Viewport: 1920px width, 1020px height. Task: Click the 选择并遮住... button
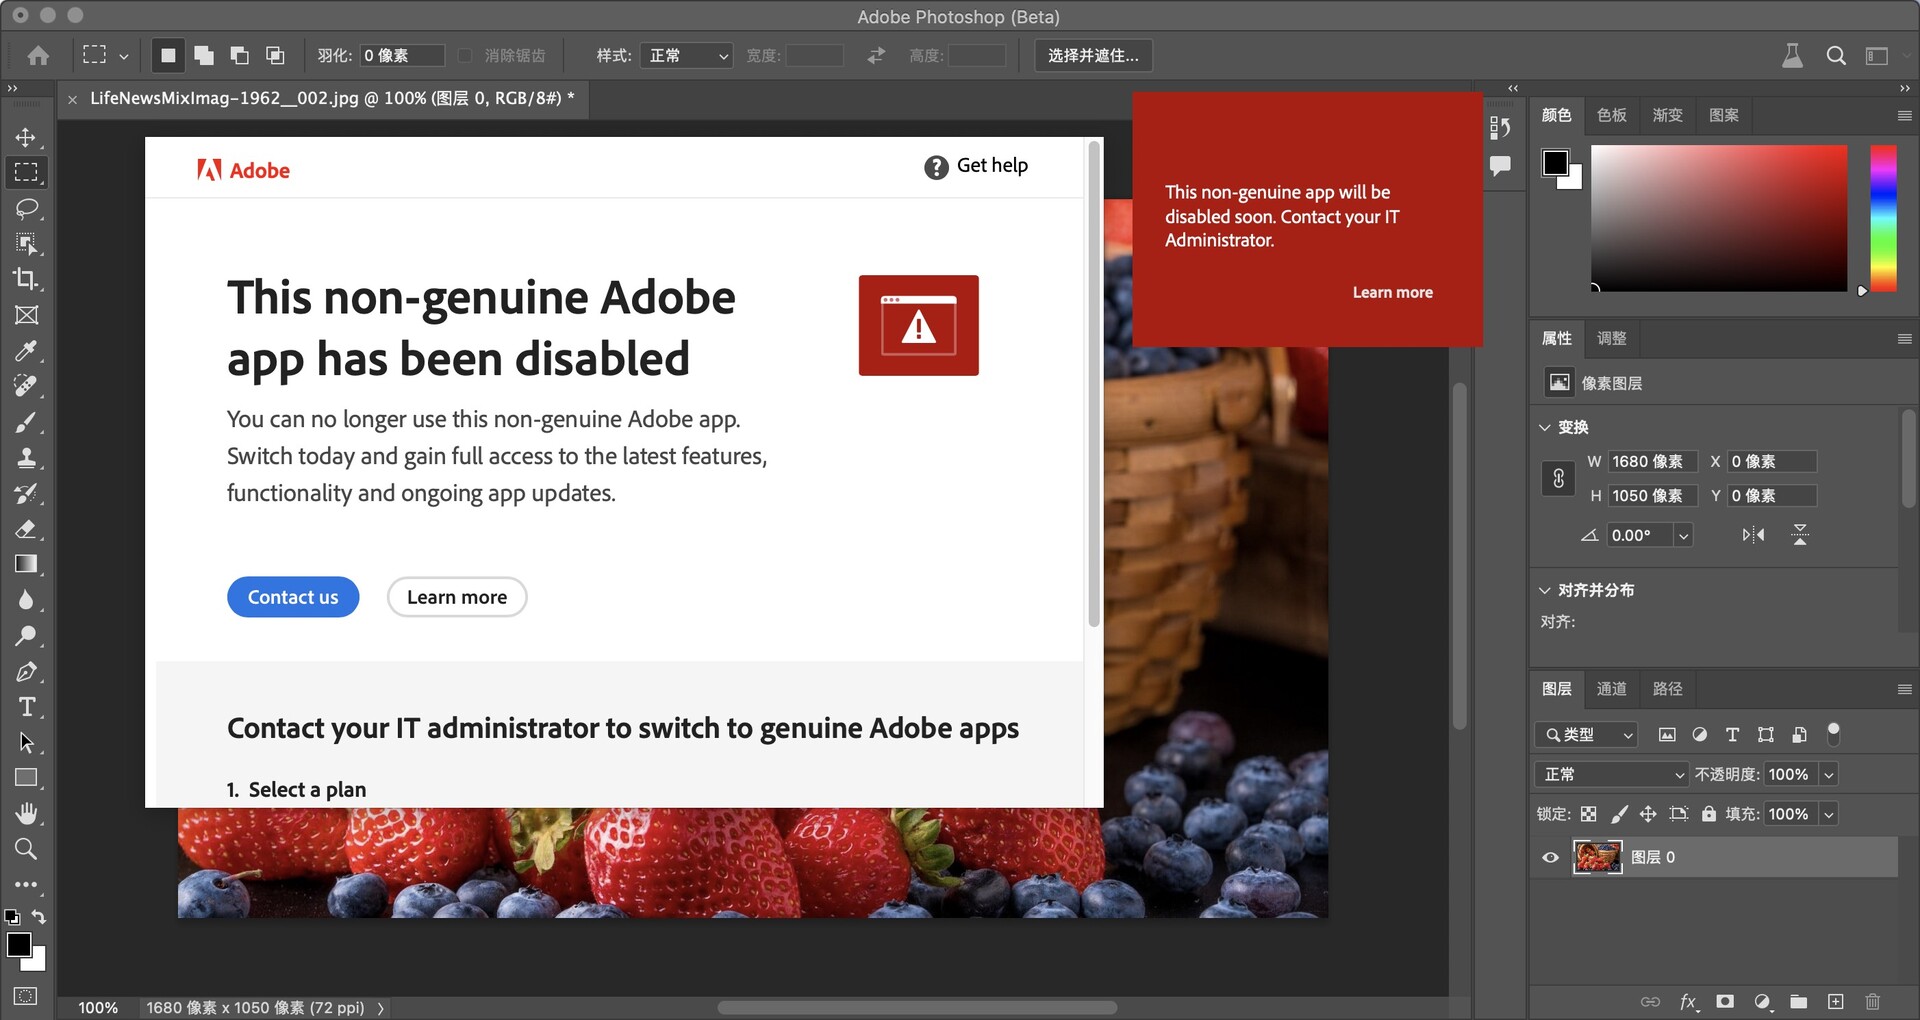coord(1093,56)
